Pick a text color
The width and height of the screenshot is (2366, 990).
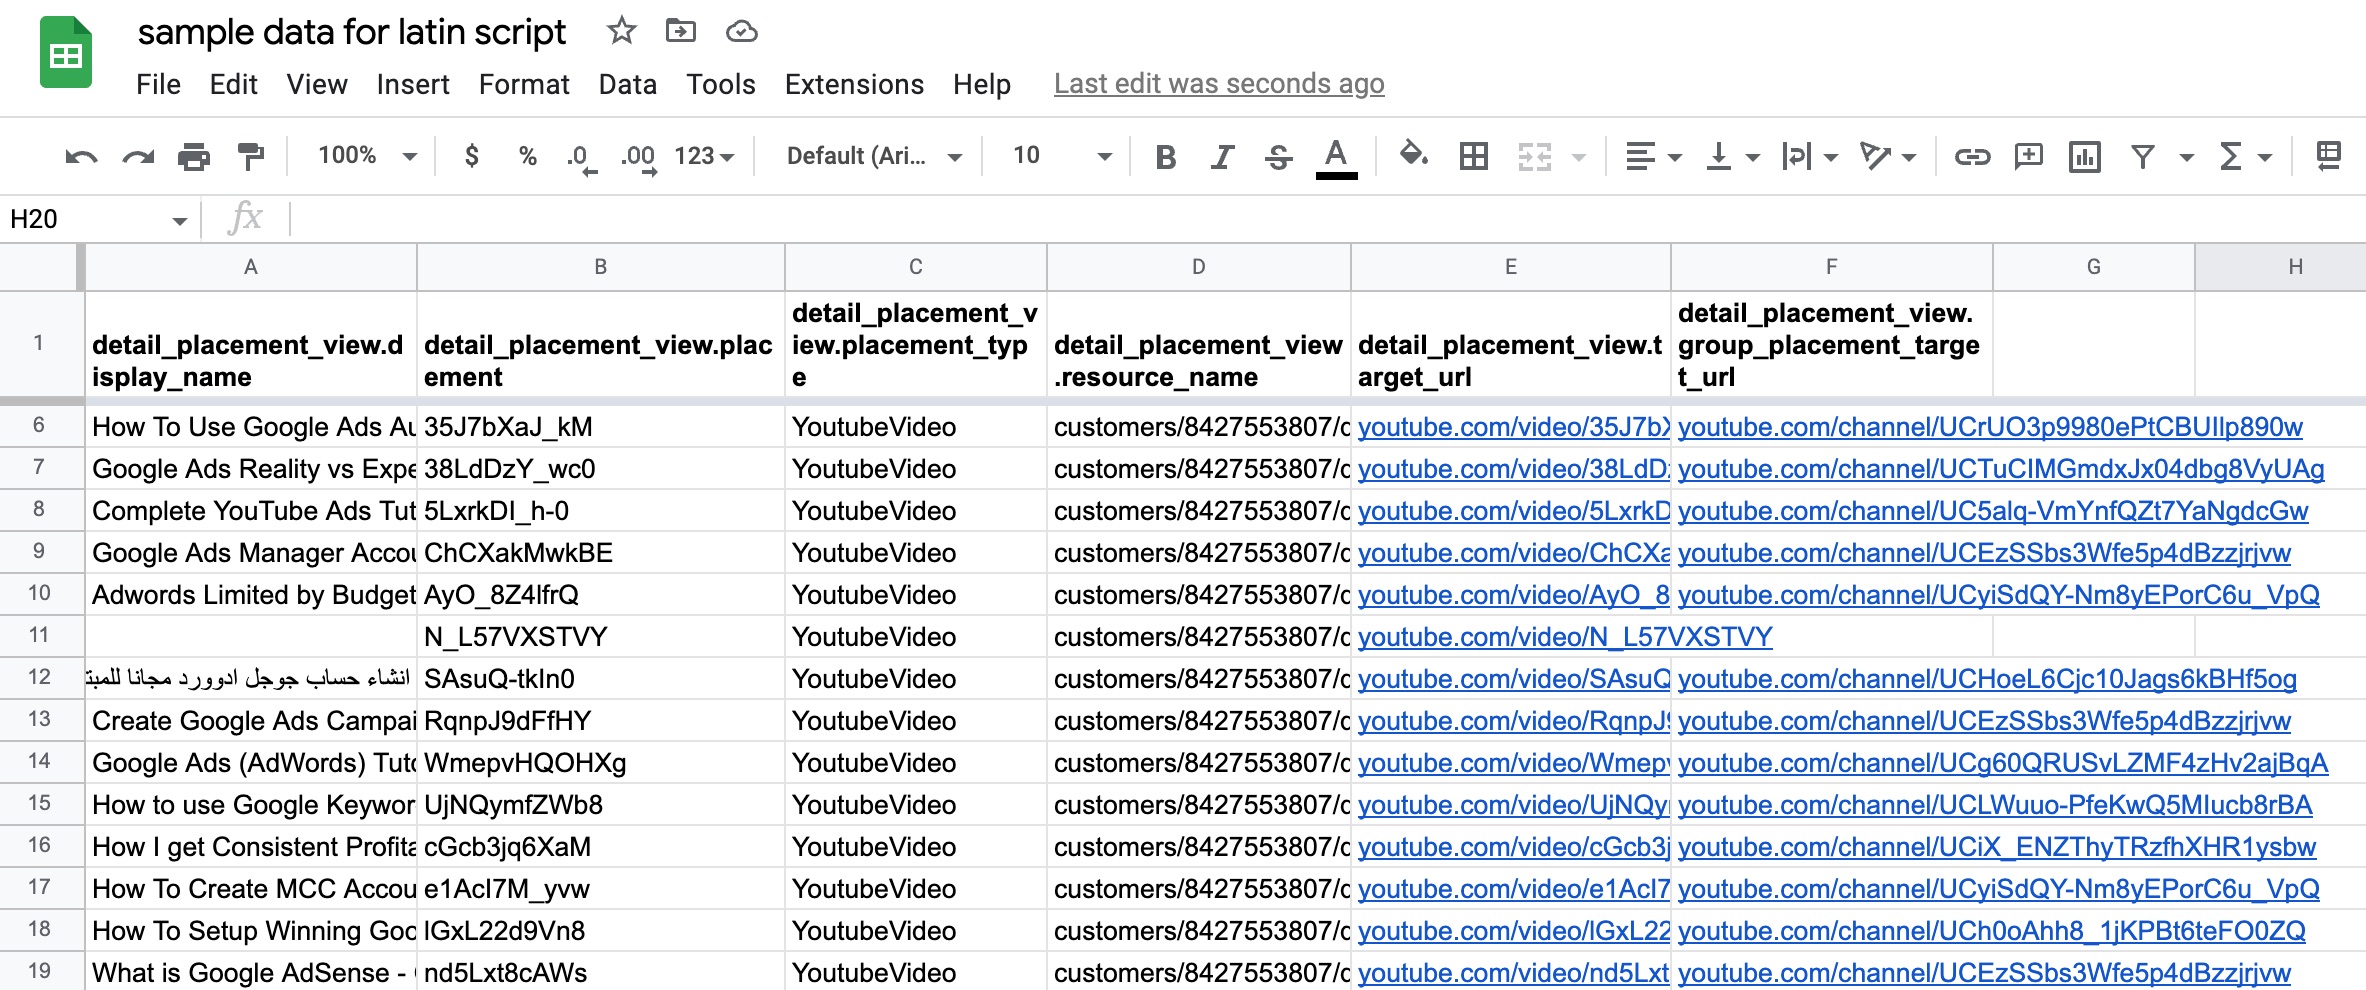1337,156
